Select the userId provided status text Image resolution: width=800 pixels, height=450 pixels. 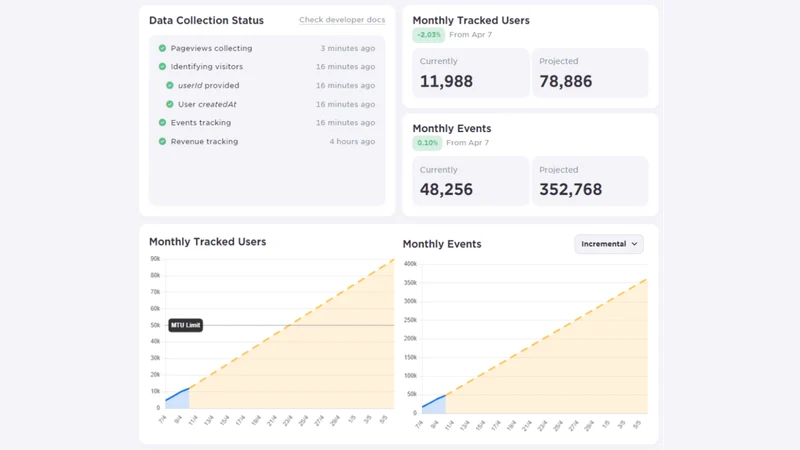[x=208, y=85]
